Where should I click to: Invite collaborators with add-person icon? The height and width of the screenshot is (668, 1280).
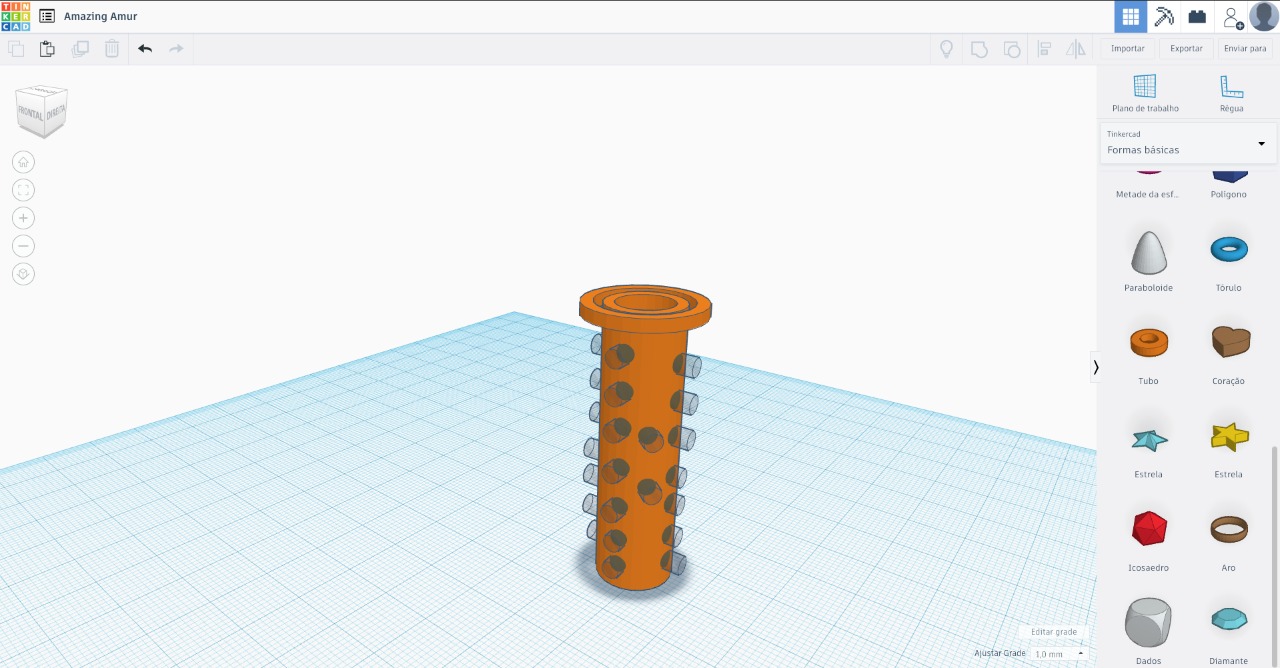(x=1232, y=17)
